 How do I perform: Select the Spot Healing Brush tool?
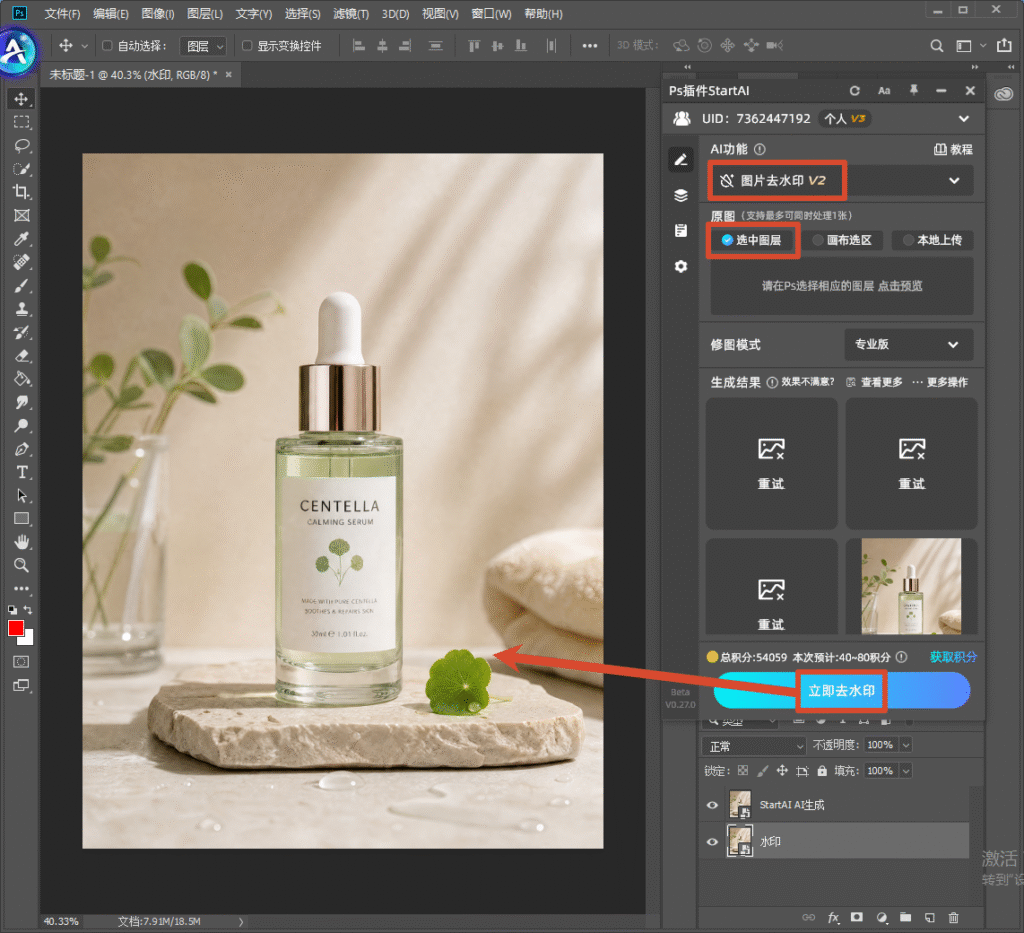[x=22, y=262]
